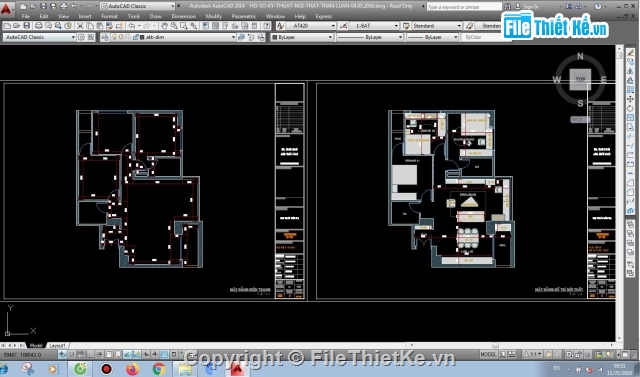The width and height of the screenshot is (640, 377).
Task: Click the Sign In link
Action: [x=531, y=7]
